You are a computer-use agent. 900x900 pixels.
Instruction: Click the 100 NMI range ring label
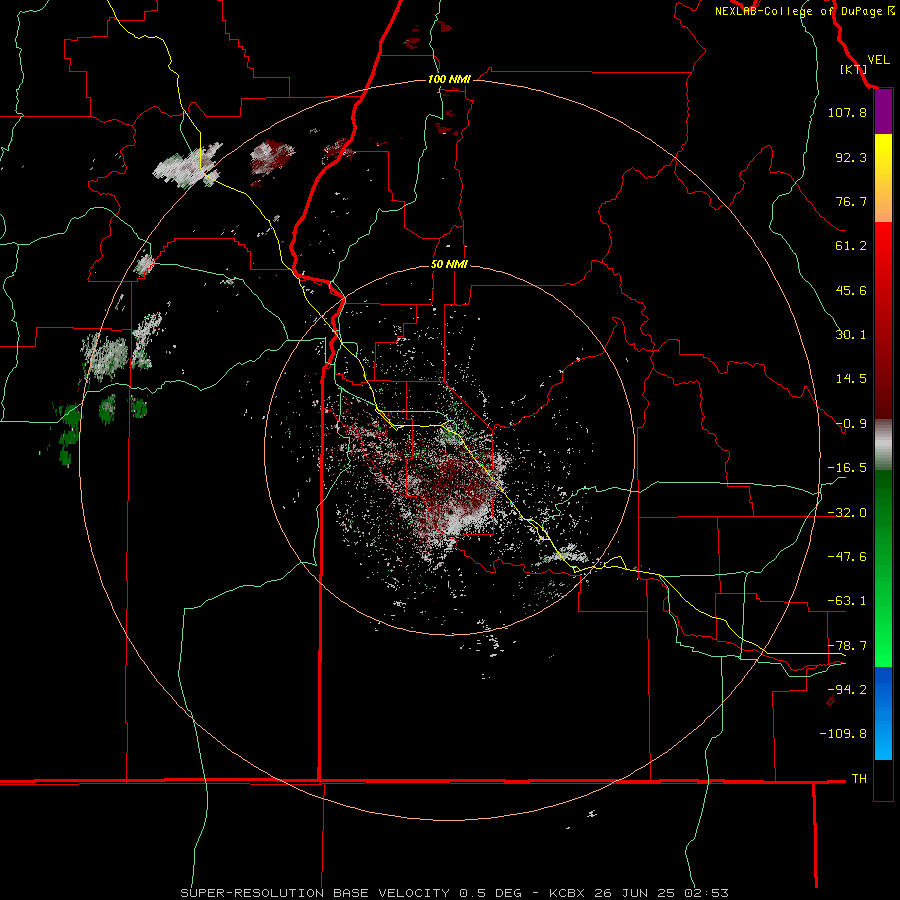coord(449,79)
